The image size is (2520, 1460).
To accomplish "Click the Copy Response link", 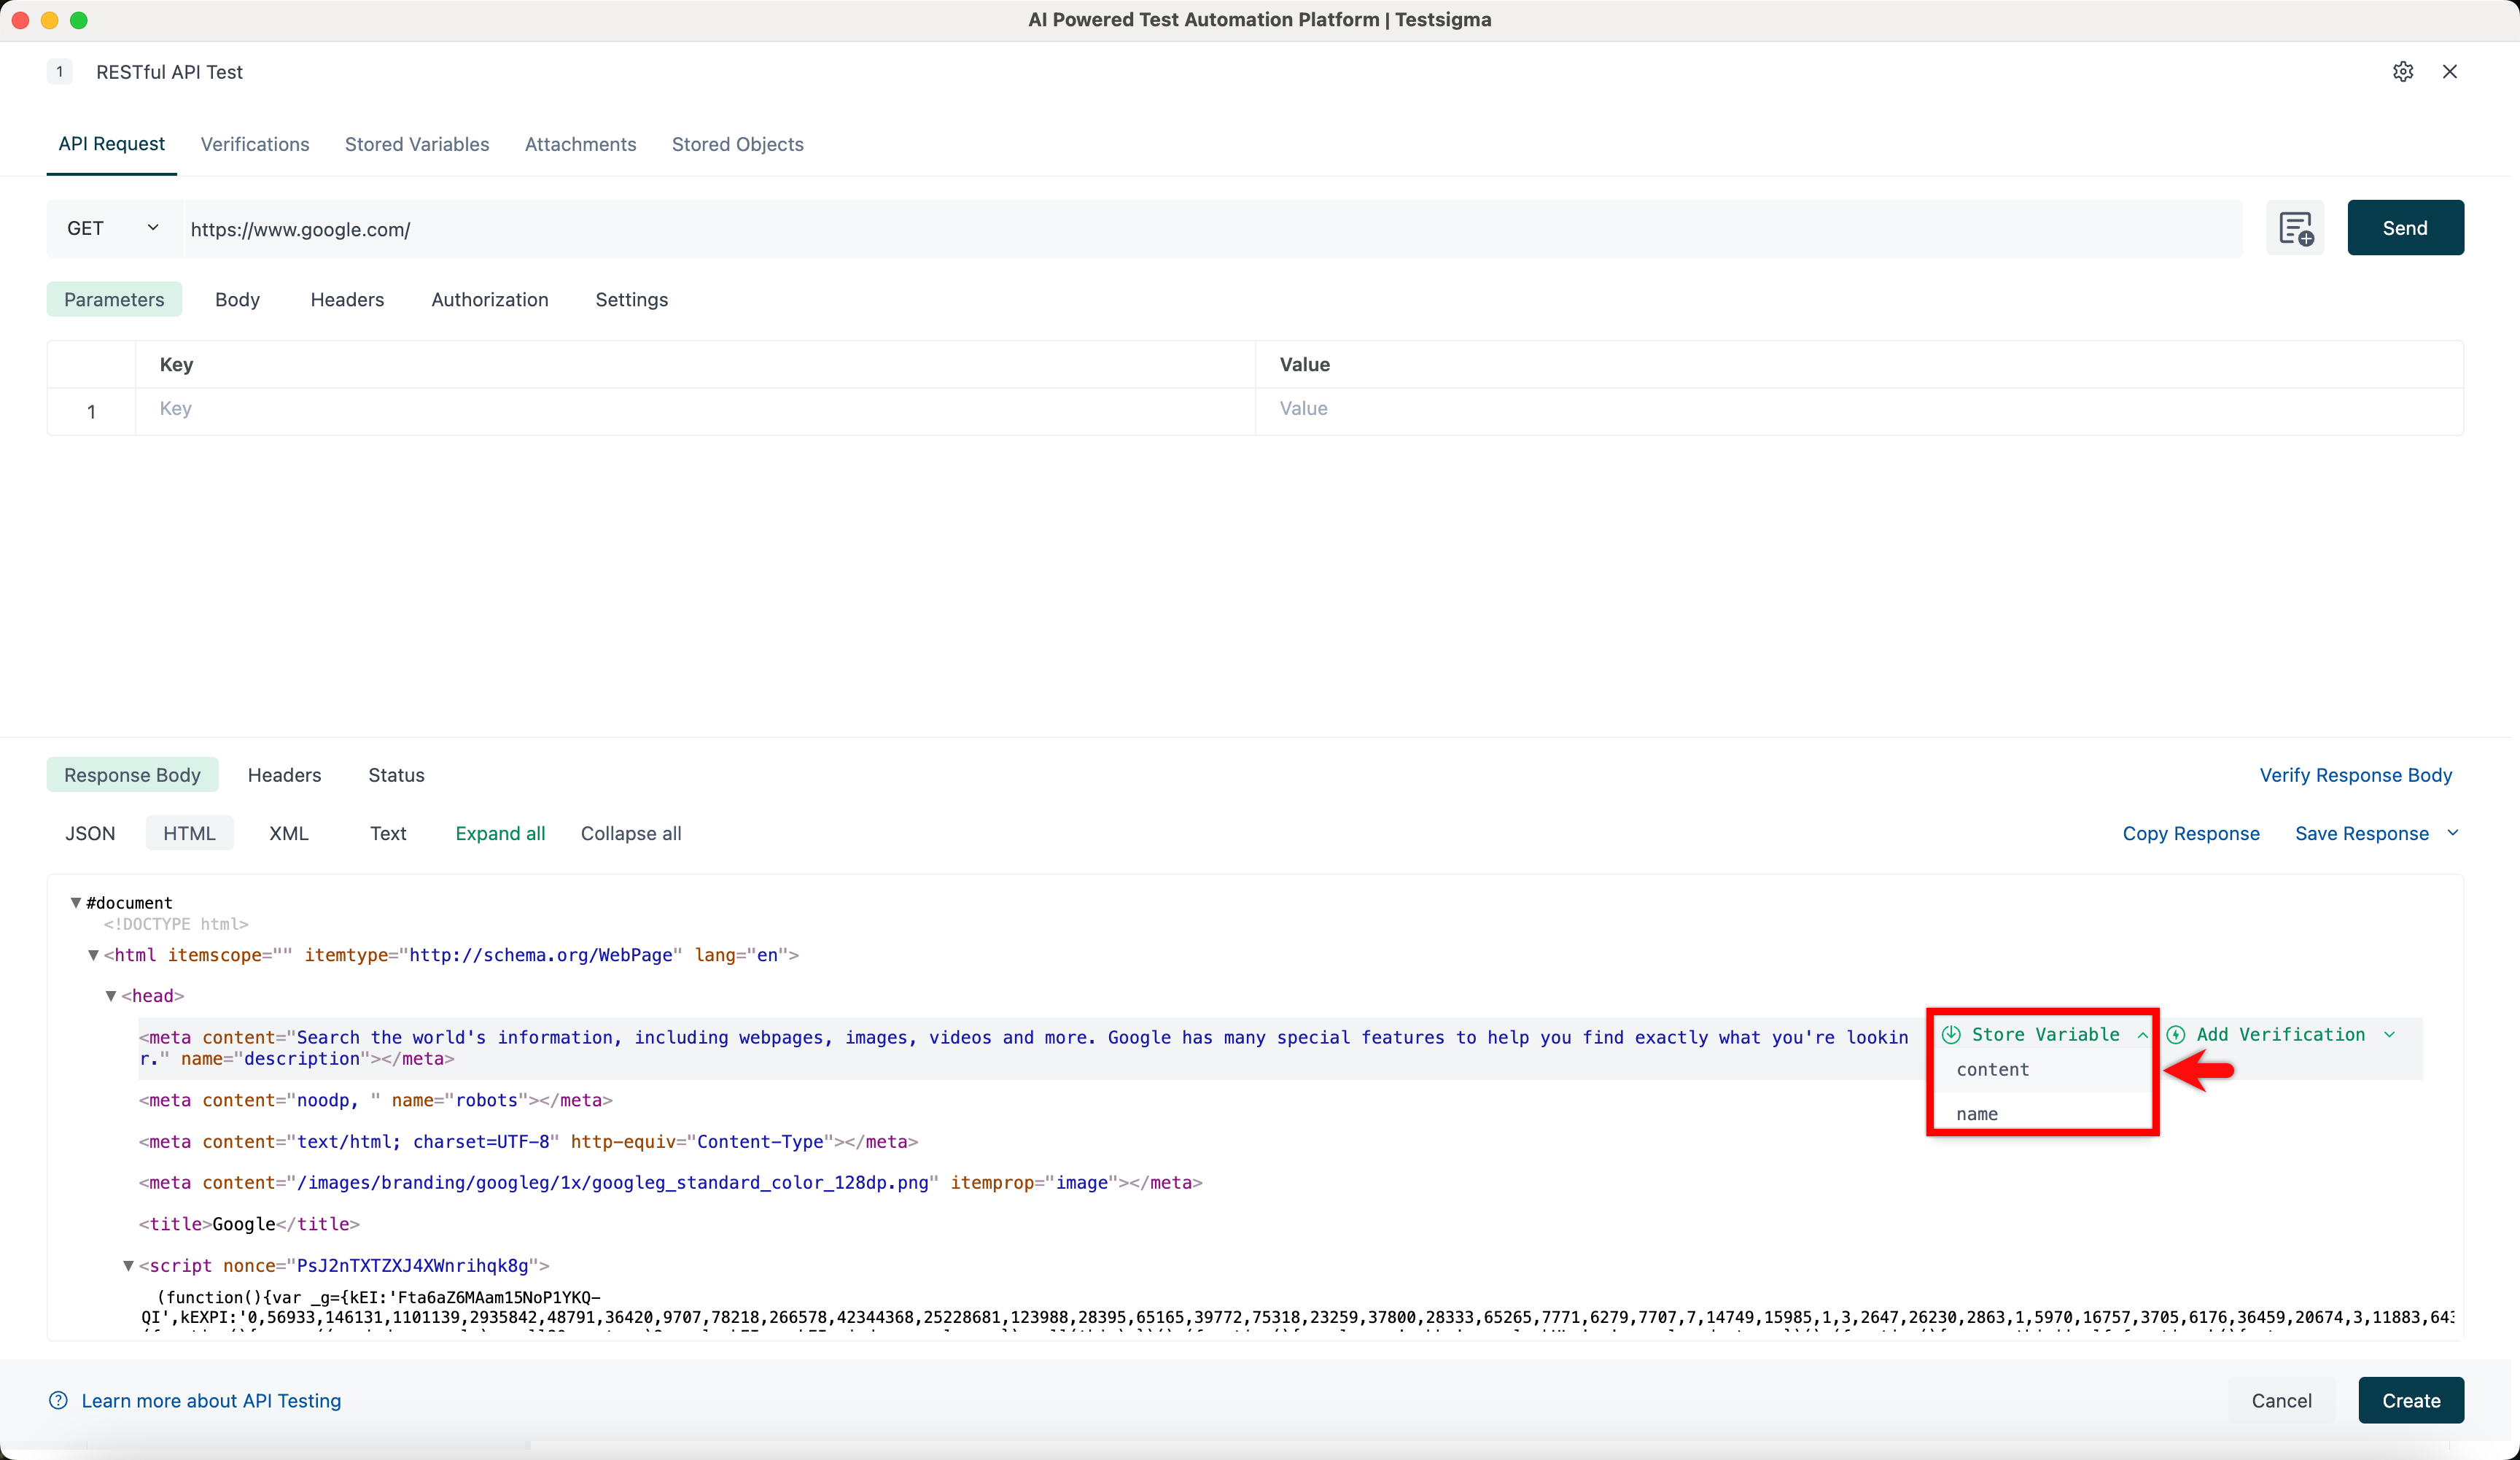I will click(2191, 832).
